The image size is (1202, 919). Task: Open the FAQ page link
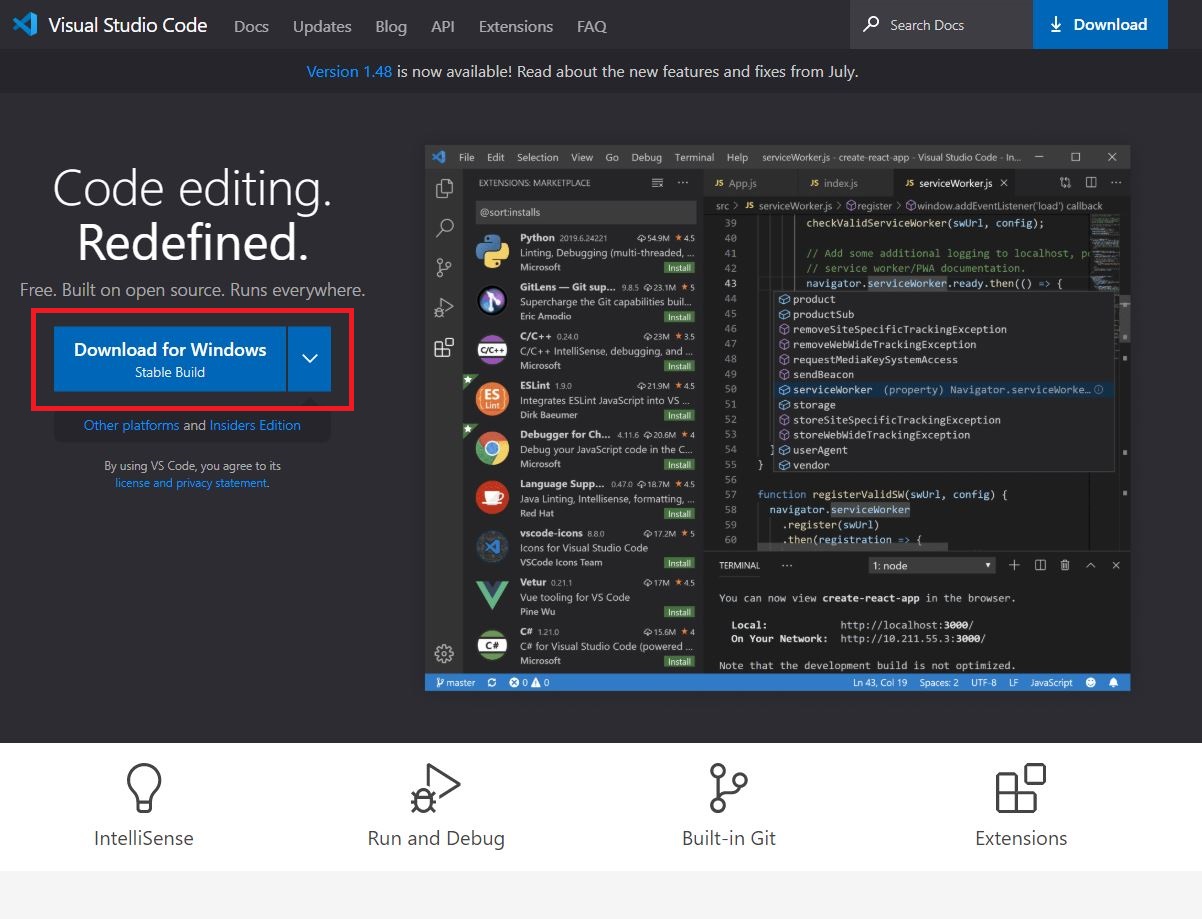point(592,26)
